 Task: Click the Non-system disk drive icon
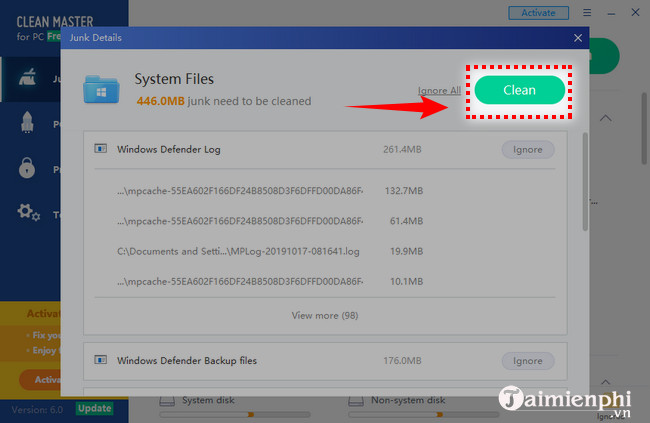point(356,401)
